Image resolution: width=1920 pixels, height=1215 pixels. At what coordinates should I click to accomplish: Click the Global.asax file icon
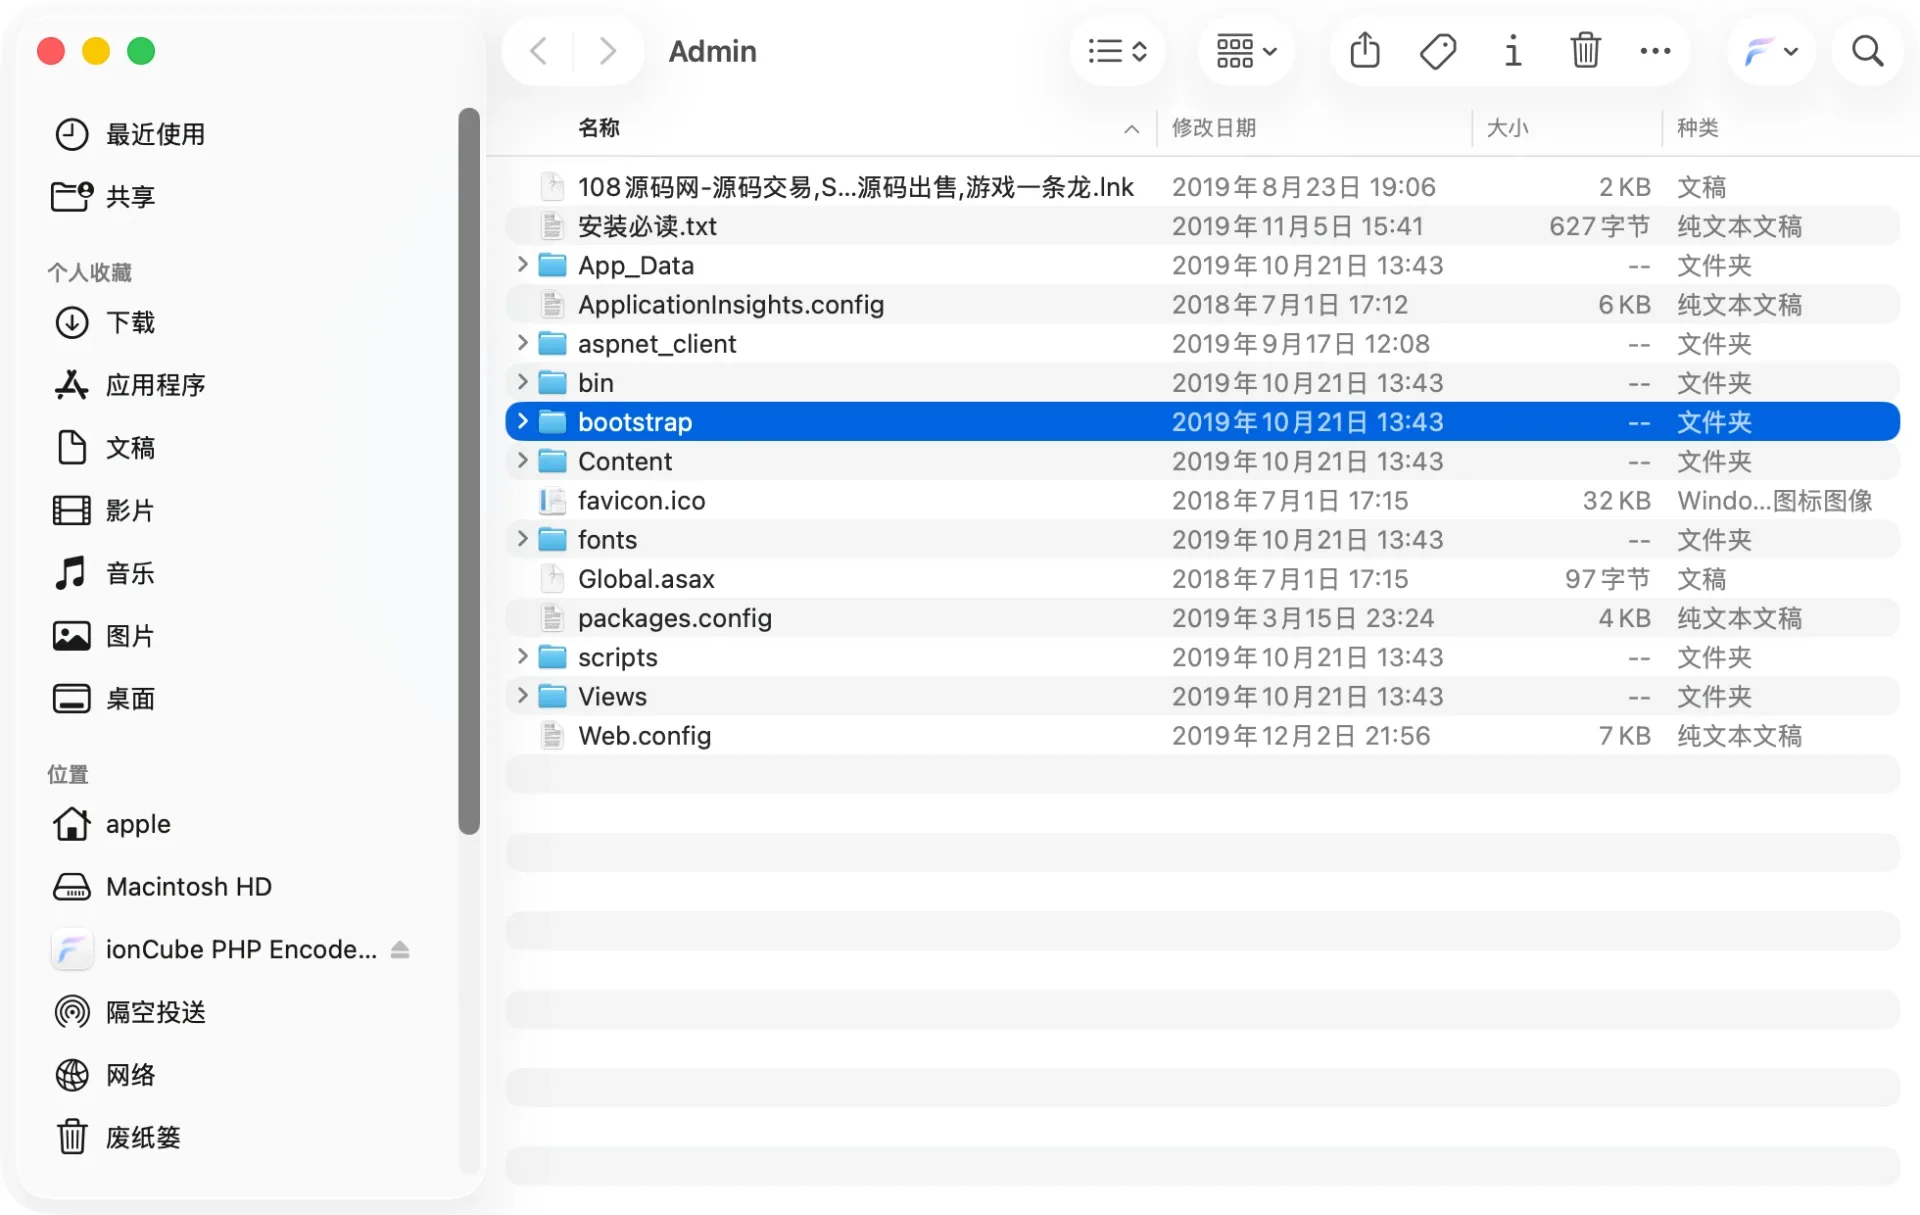coord(552,579)
